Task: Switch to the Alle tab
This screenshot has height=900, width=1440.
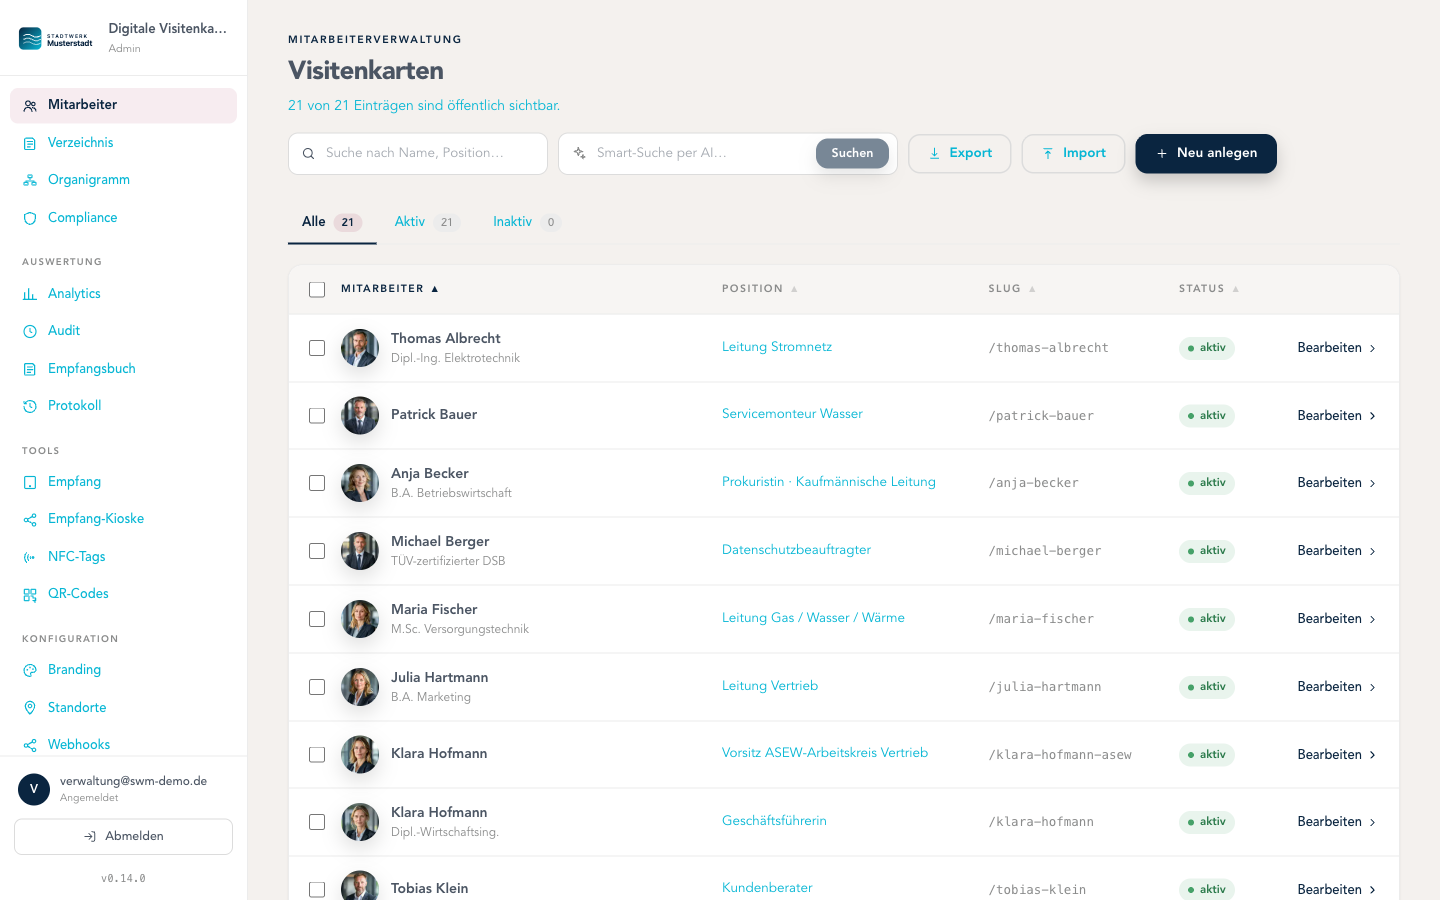Action: tap(332, 222)
